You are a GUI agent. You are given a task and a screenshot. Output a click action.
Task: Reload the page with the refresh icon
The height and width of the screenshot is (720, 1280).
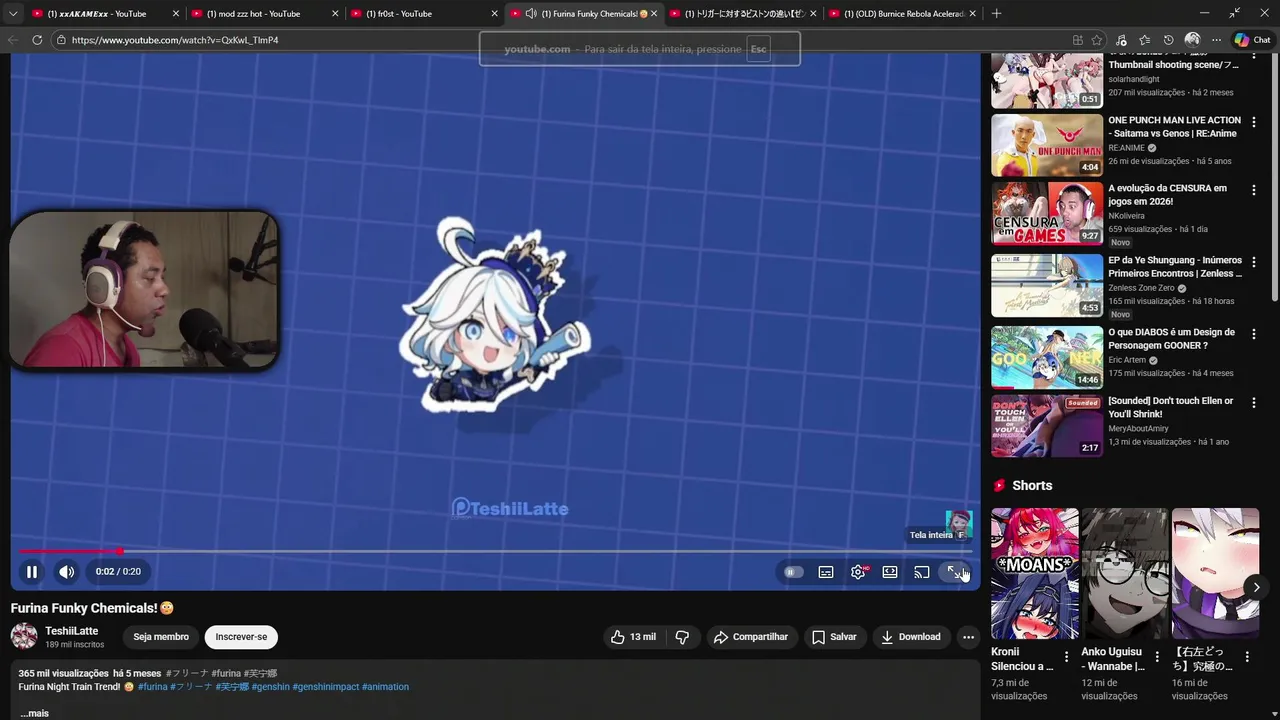(37, 40)
